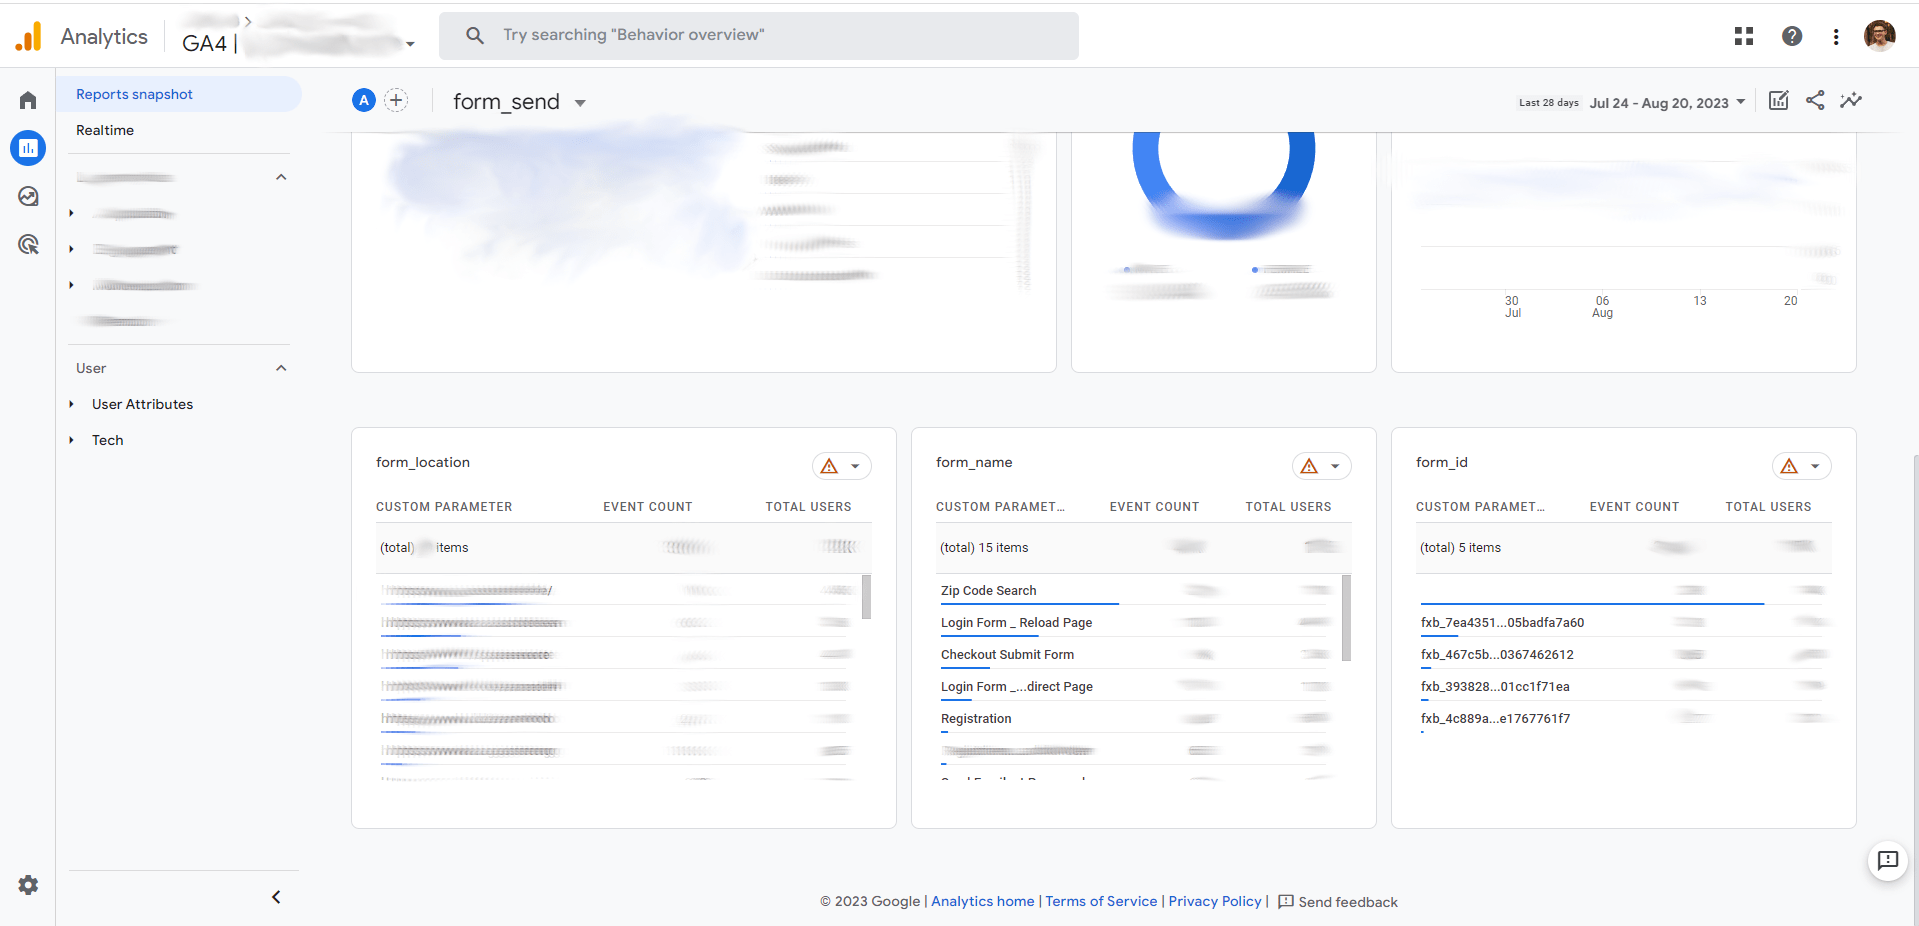Screen dimensions: 1919x926
Task: Open the Home icon in left rail
Action: point(28,100)
